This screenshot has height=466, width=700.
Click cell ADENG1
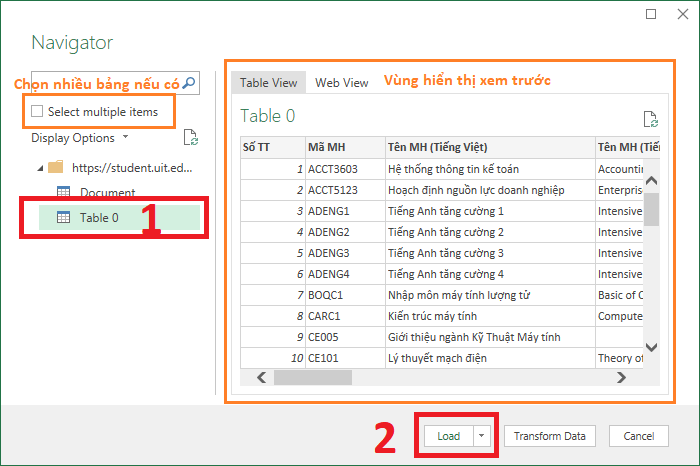345,211
